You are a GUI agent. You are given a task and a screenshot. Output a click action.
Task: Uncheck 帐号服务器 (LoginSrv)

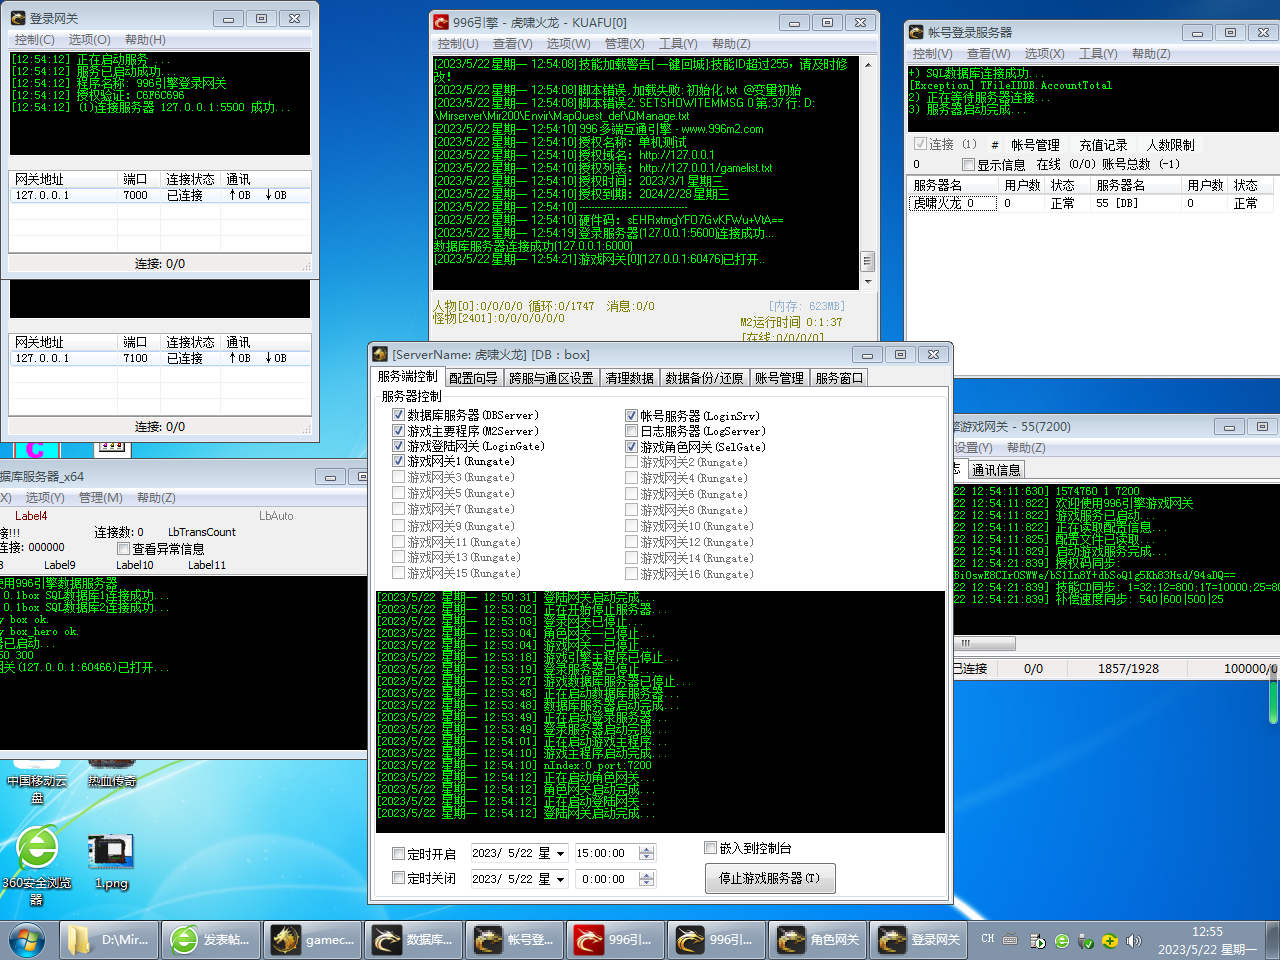[x=631, y=415]
